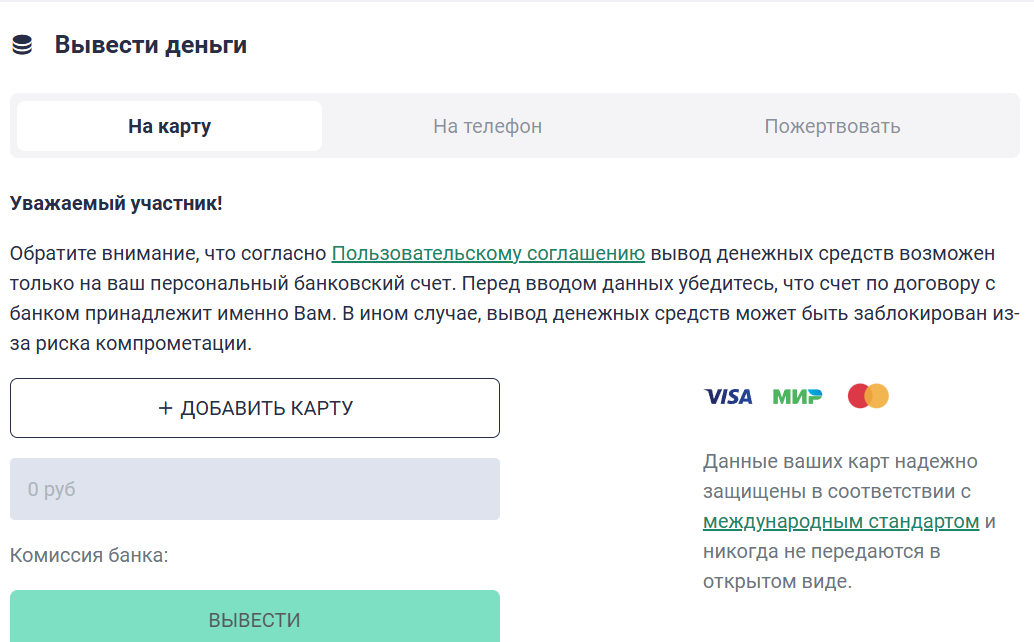Click the plus icon before ДОБАВИТЬ КАРТУ
Screen dimensions: 1034x642
click(x=166, y=408)
